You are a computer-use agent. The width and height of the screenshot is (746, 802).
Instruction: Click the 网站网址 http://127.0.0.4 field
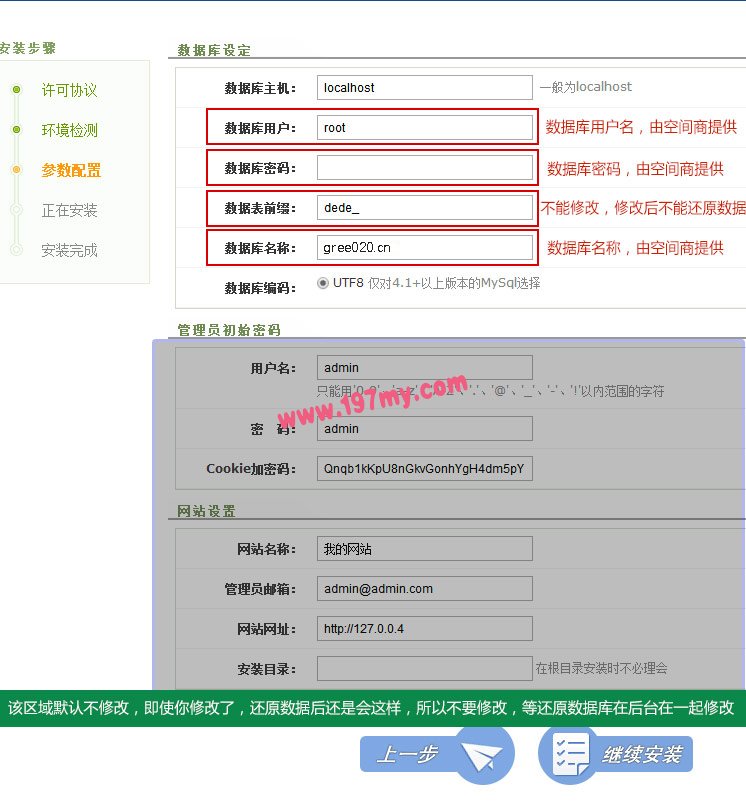424,629
